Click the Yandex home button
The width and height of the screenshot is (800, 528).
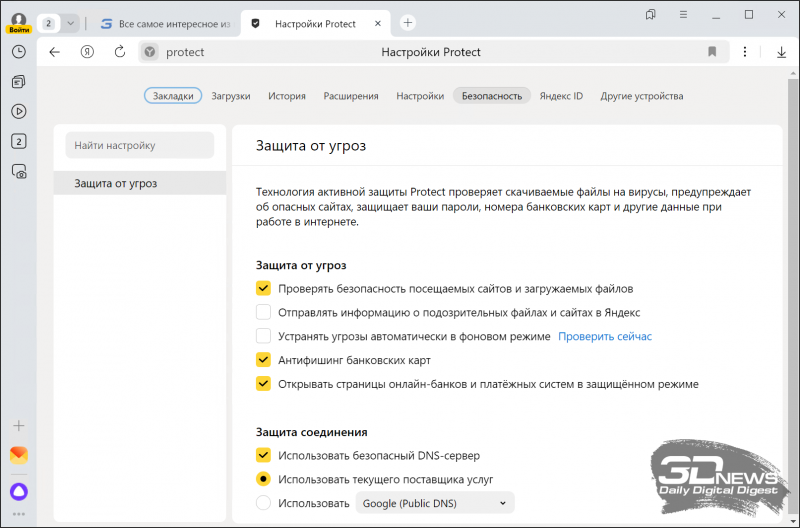[87, 52]
